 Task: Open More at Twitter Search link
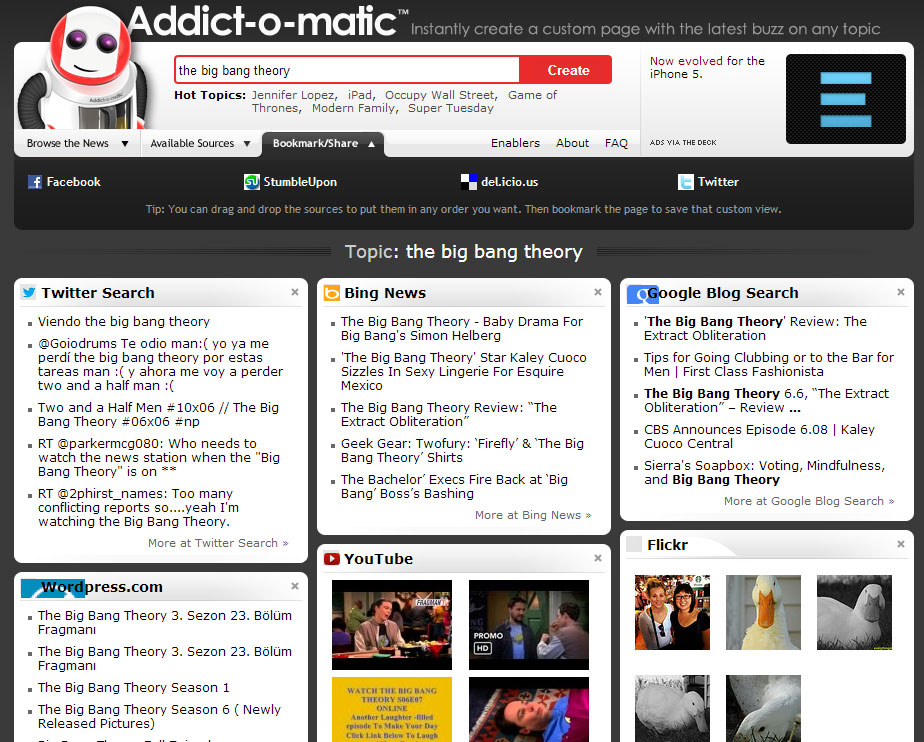point(217,543)
